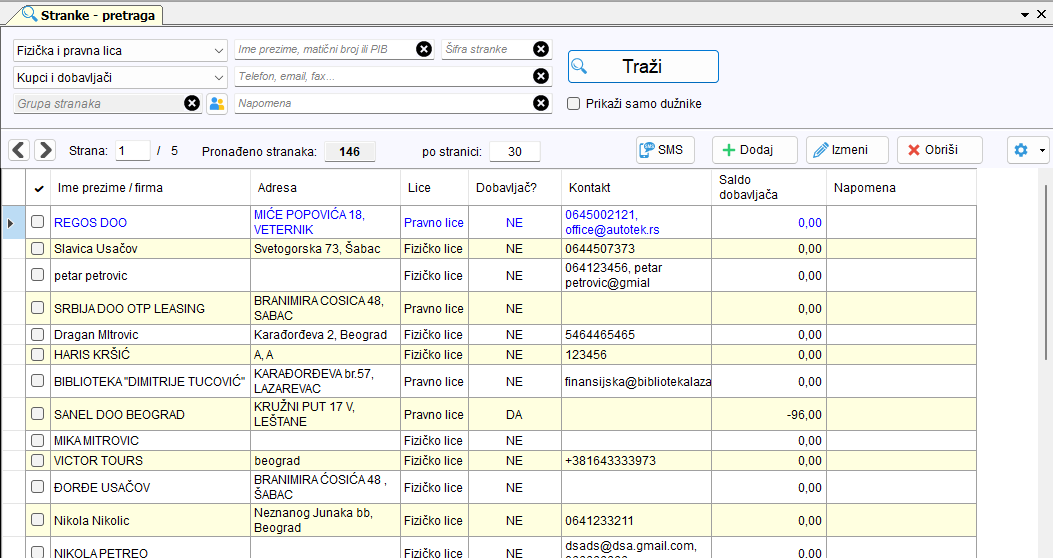Viewport: 1053px width, 558px height.
Task: Check the Nikola Nikolic row checkbox
Action: pos(38,520)
